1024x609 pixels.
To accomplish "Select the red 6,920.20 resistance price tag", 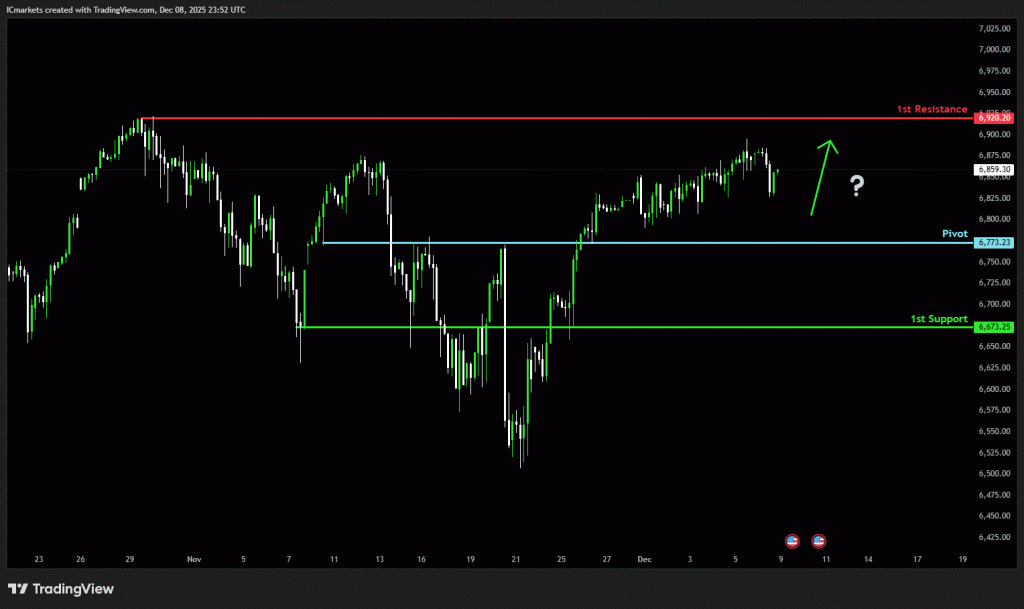I will [x=991, y=118].
